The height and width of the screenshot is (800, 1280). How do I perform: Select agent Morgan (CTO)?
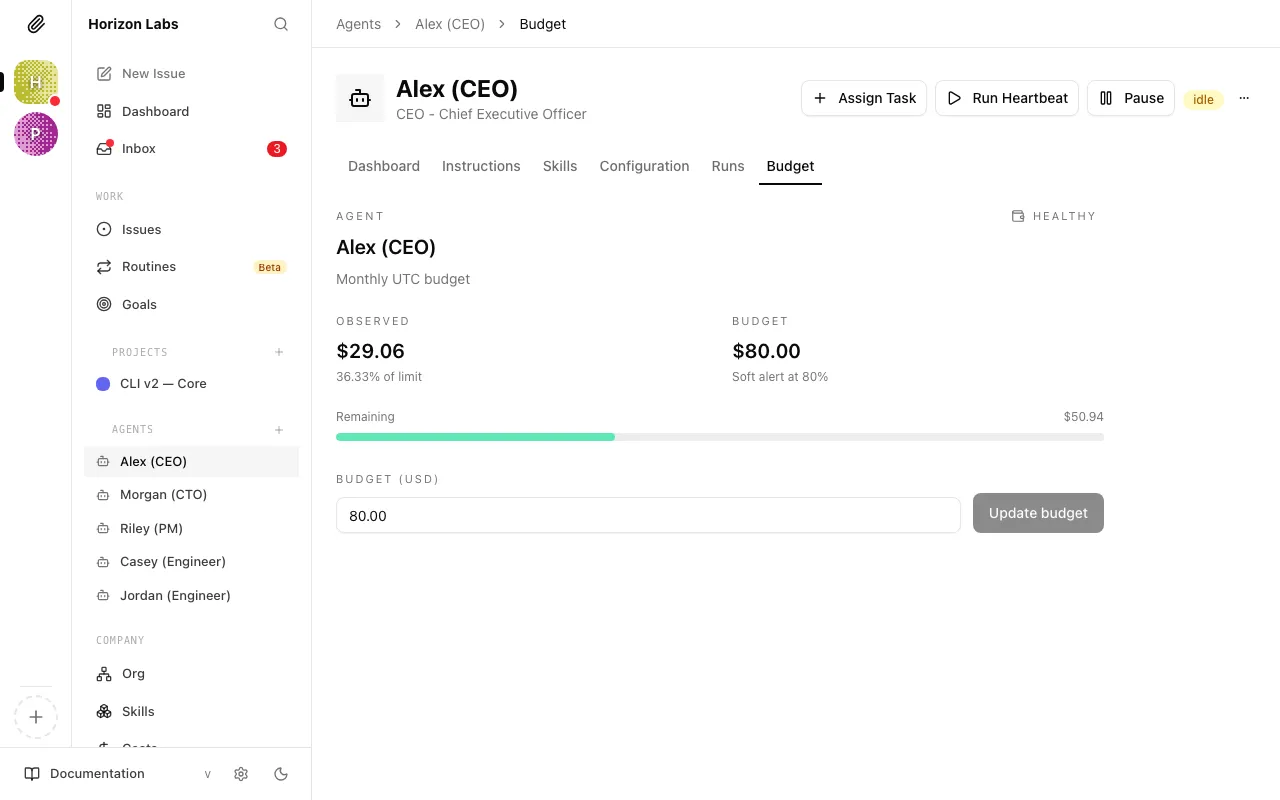pos(191,495)
